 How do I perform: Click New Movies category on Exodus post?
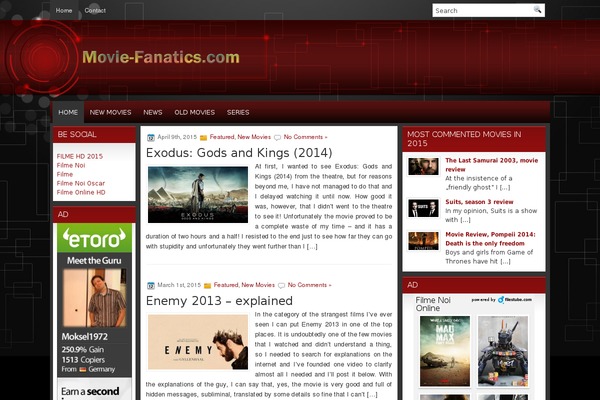254,137
